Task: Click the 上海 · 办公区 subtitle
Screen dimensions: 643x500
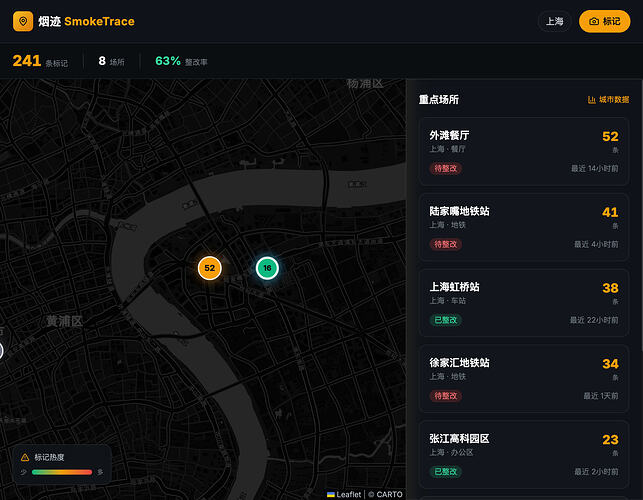Action: pyautogui.click(x=451, y=452)
